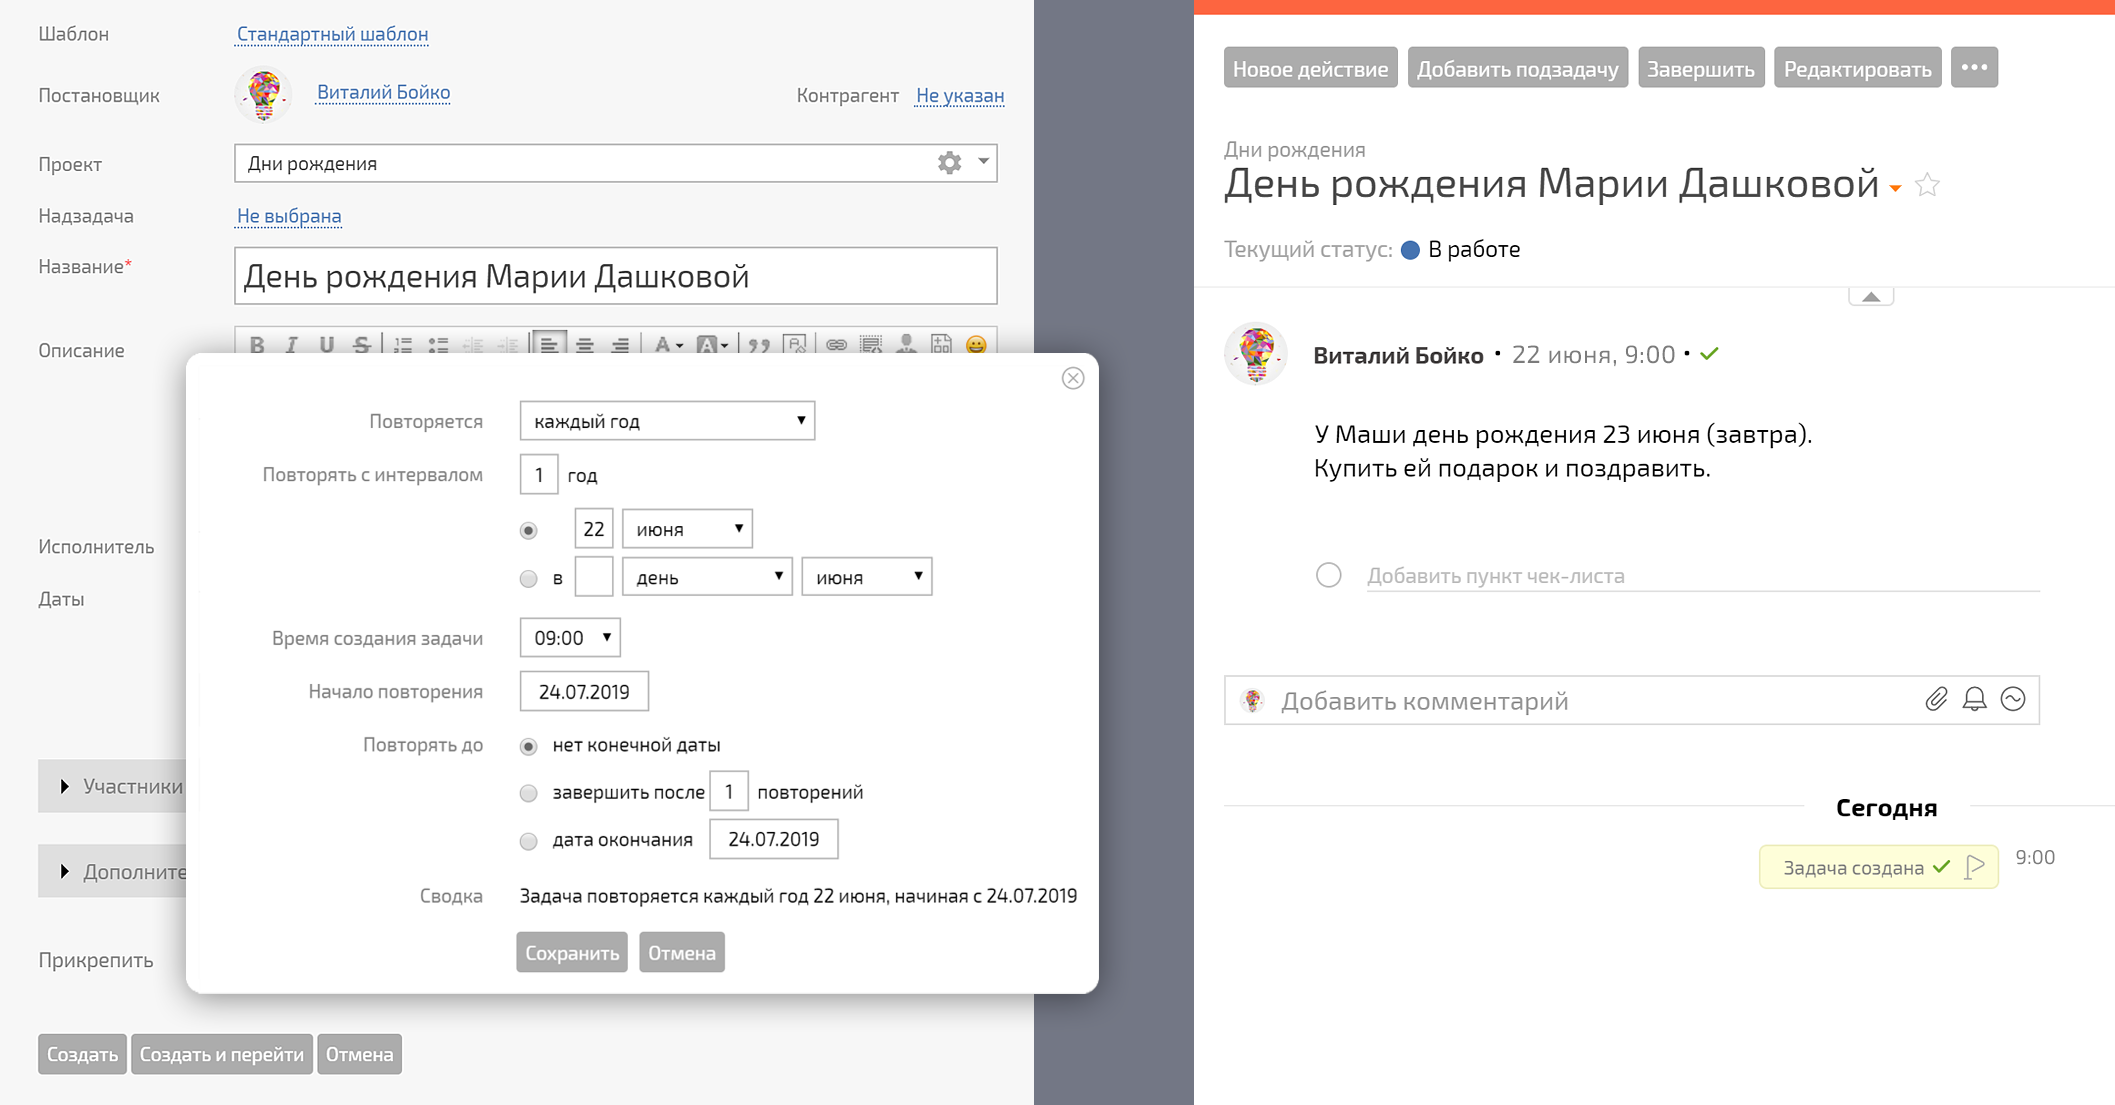Star the task 'День рождения Марии Дашковой'

click(x=1927, y=185)
